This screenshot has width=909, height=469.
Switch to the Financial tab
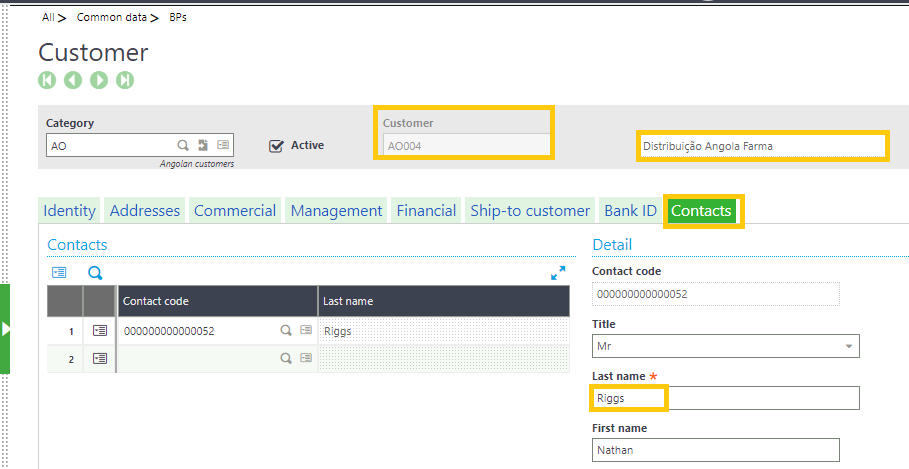point(426,210)
